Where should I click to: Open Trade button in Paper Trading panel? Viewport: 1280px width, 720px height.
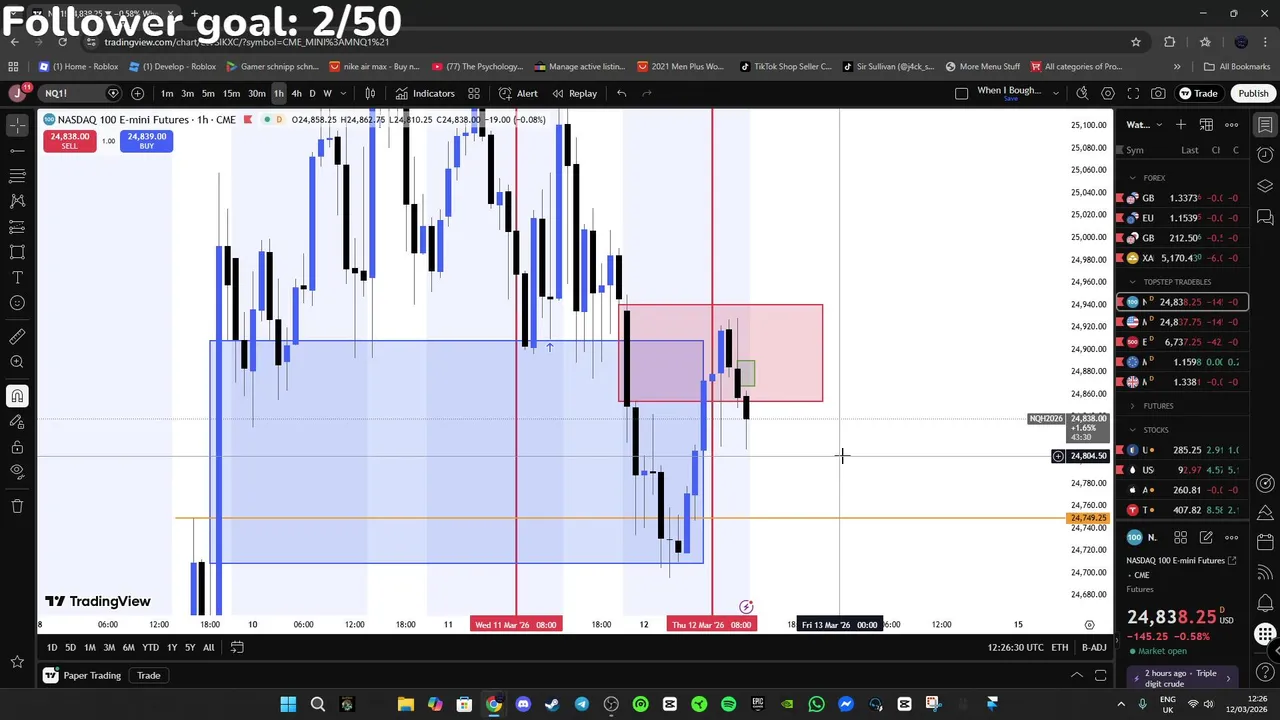pyautogui.click(x=148, y=675)
